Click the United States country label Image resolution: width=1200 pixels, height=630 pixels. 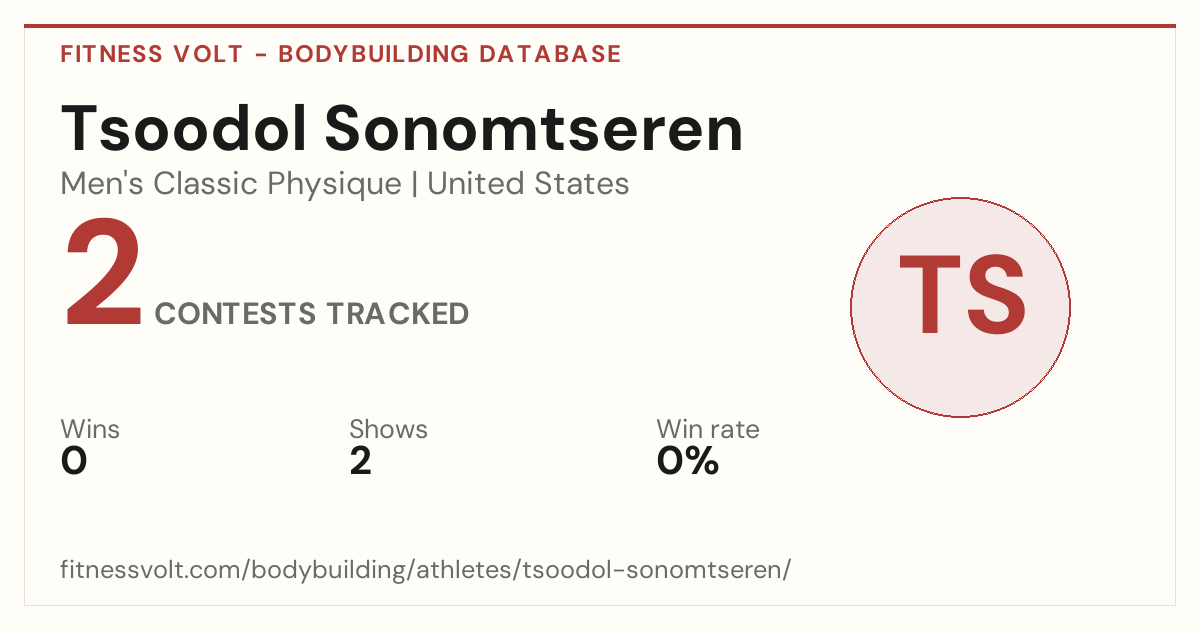(x=528, y=184)
